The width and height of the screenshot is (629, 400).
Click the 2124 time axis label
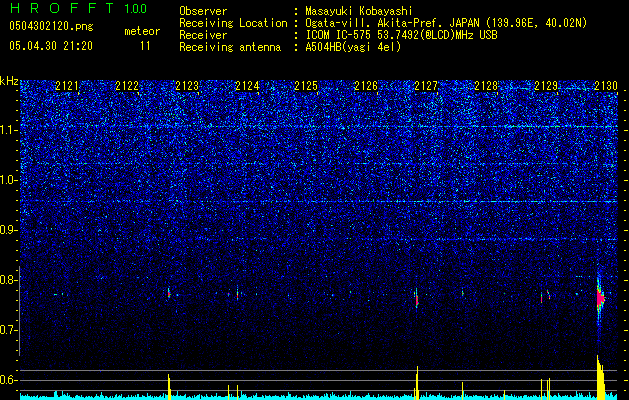click(x=247, y=86)
